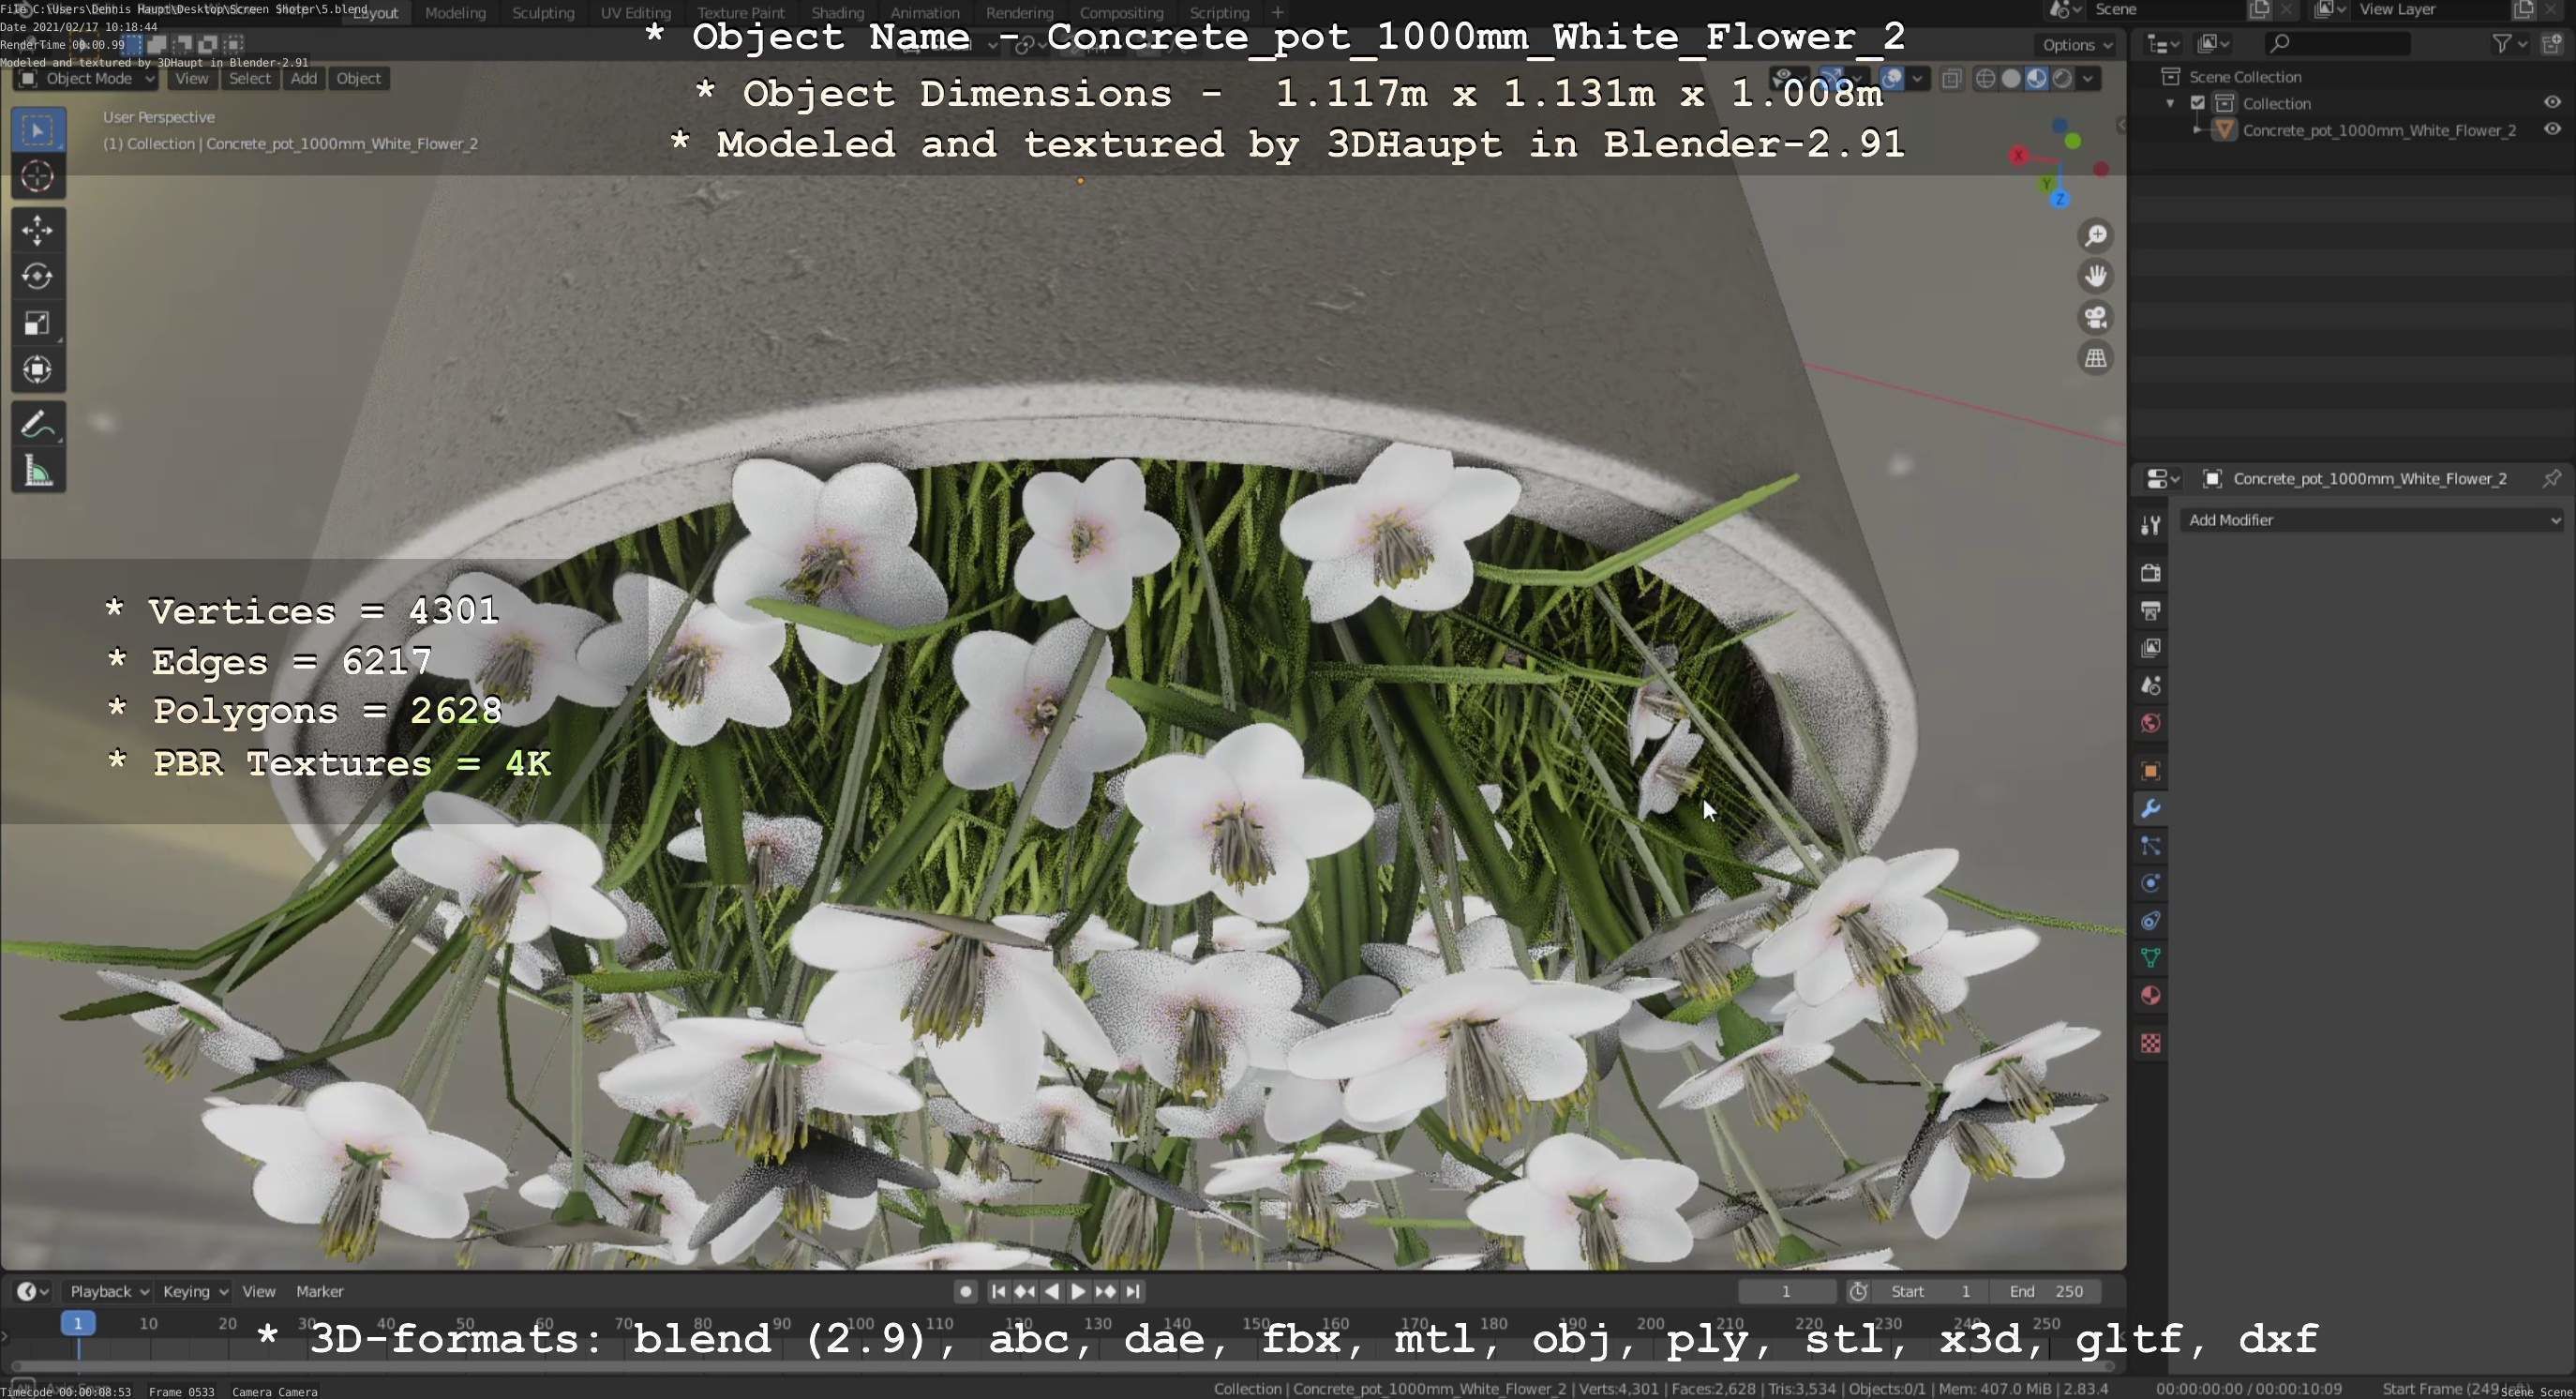Click the viewport zoom magnifier gizmo
Screen dimensions: 2576x1399
tap(2095, 236)
